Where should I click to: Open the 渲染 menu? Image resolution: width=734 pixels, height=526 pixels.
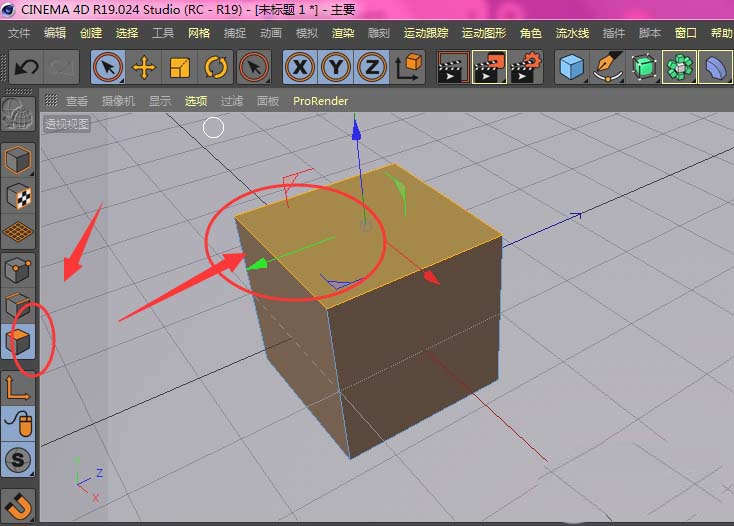[343, 33]
